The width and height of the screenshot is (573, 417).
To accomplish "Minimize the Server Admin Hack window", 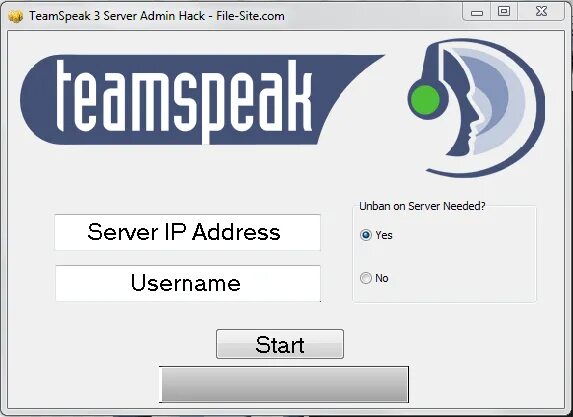I will point(477,12).
